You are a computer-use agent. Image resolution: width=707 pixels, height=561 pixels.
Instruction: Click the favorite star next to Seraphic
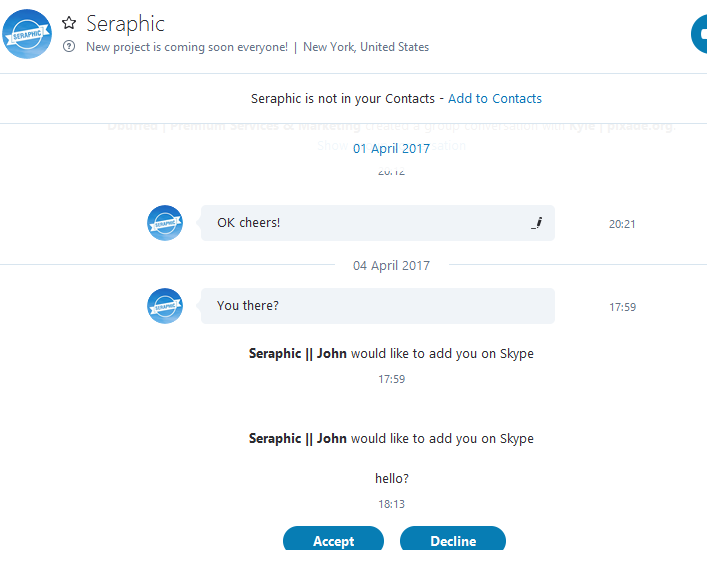point(69,23)
